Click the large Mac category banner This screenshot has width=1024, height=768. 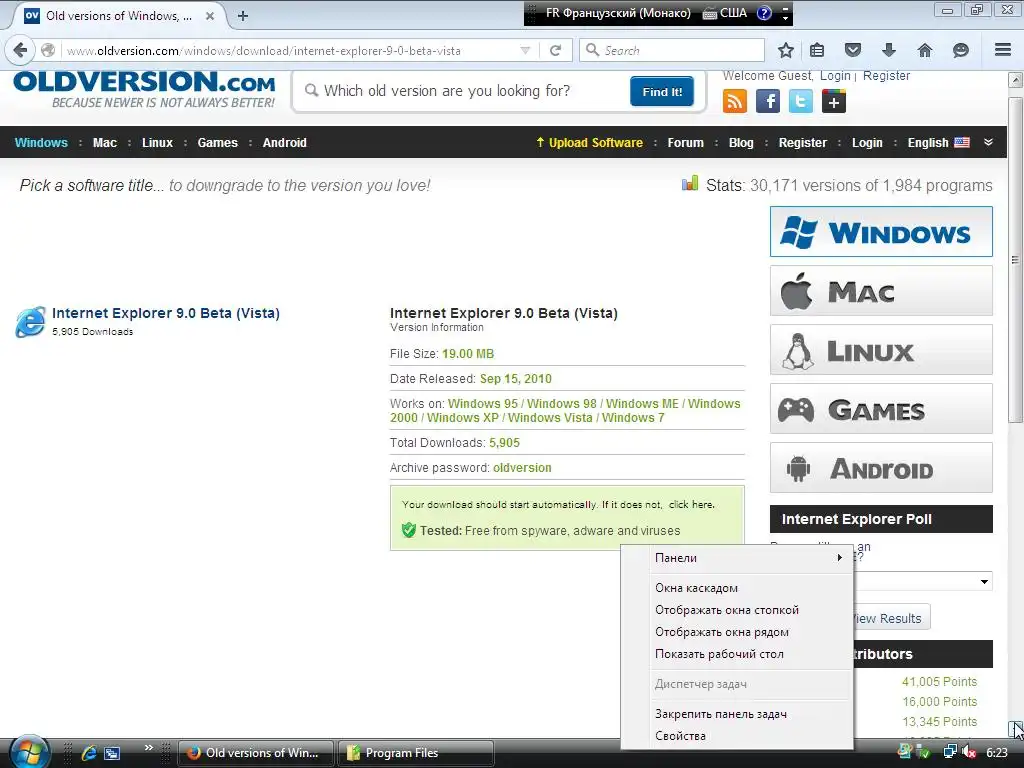[x=881, y=291]
